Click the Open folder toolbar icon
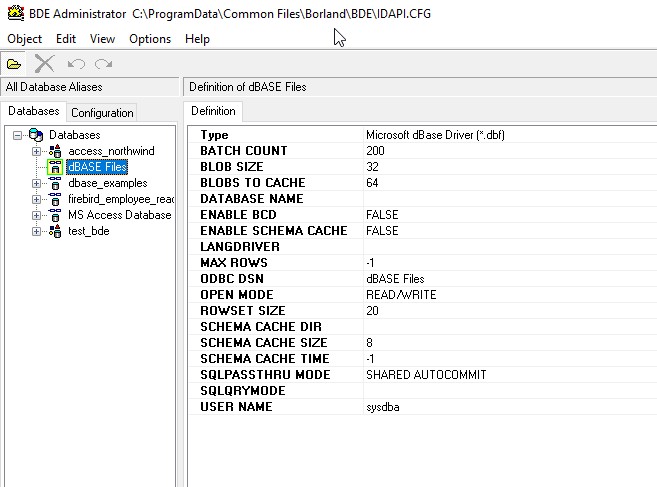 pyautogui.click(x=14, y=63)
